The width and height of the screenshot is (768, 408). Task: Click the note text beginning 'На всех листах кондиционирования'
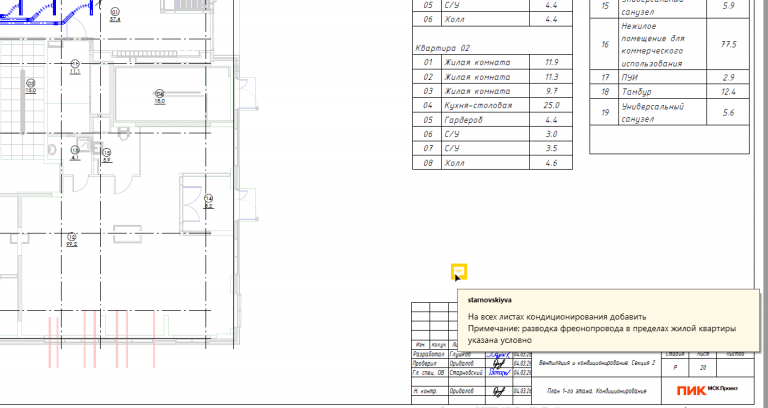[x=557, y=317]
